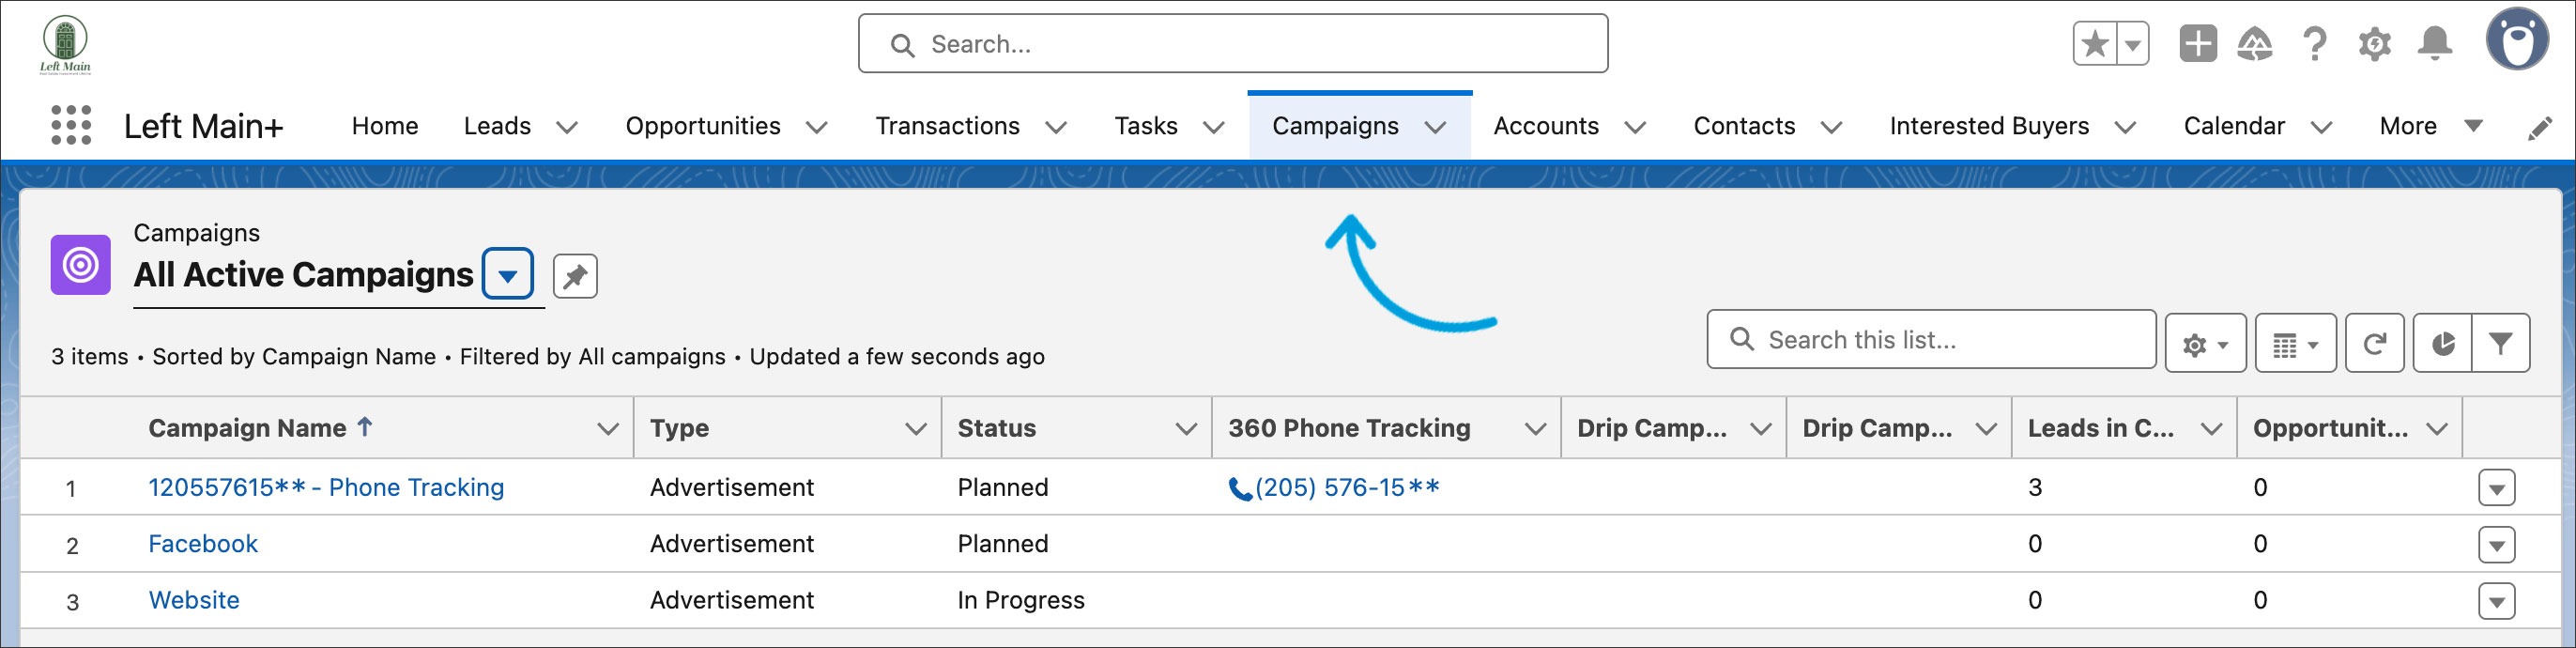This screenshot has height=648, width=2576.
Task: Click the Search this list field
Action: tap(1945, 340)
